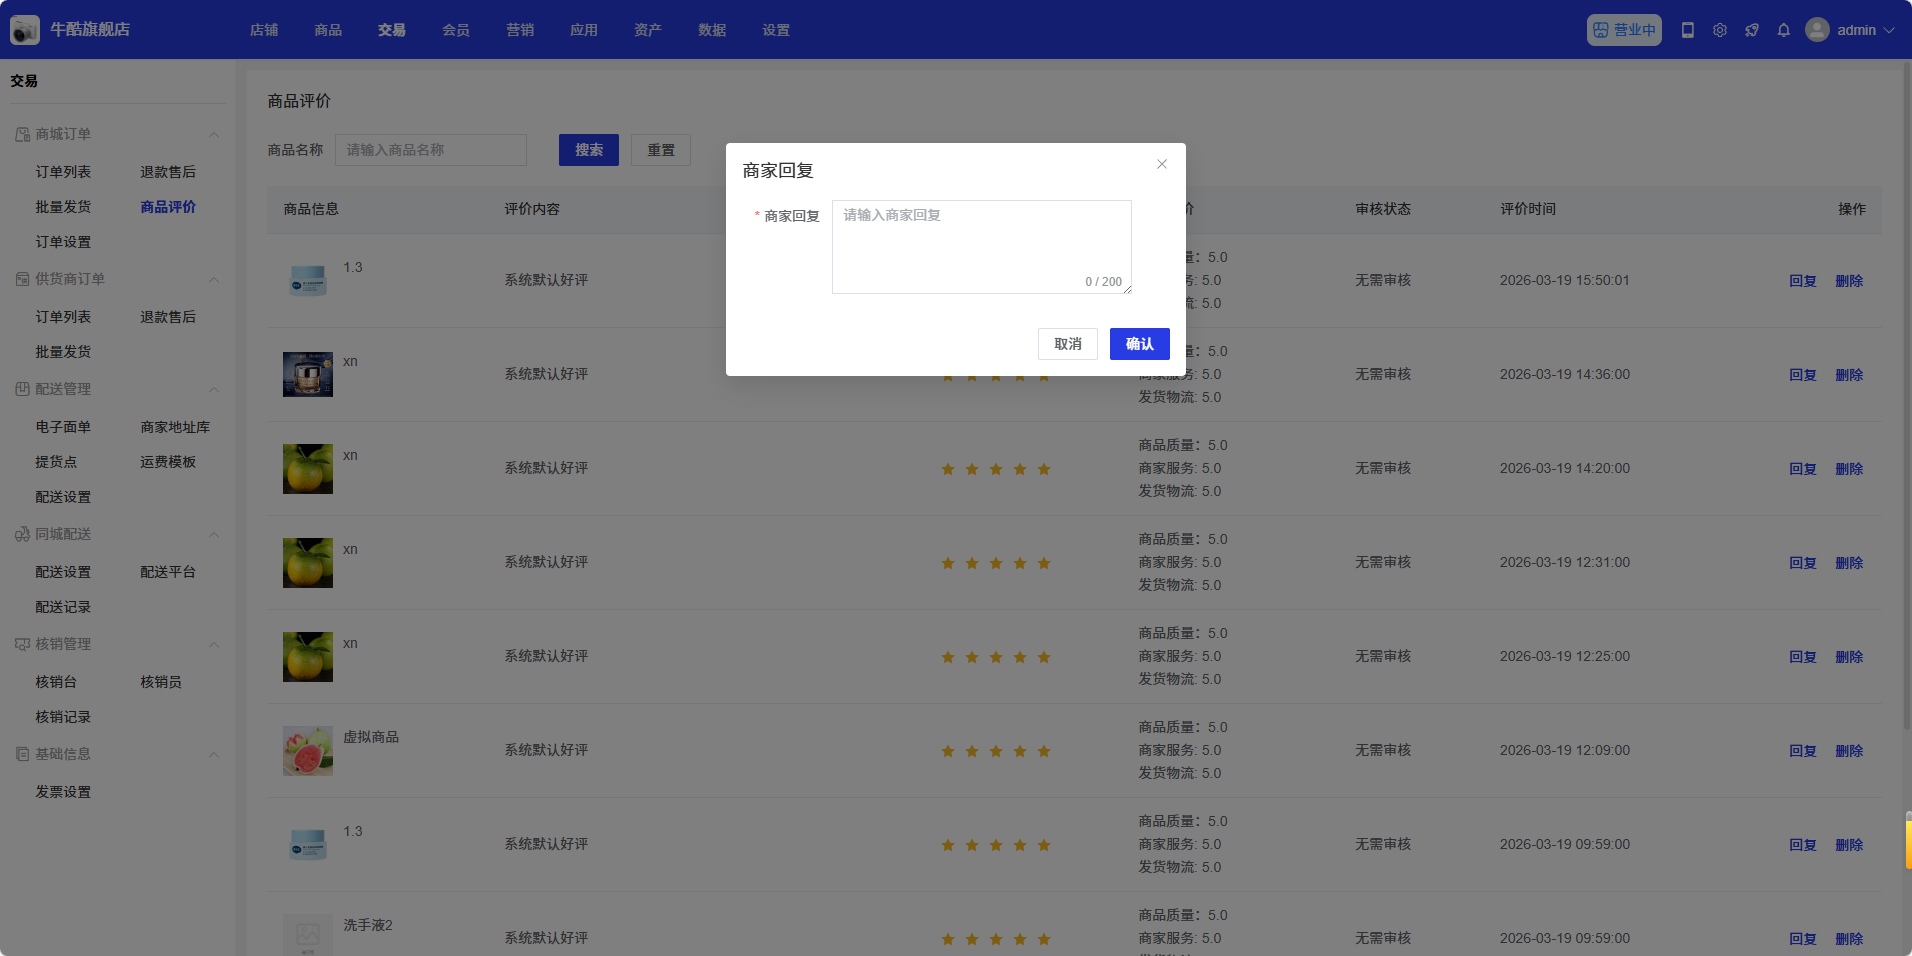Open the 应用 top menu
Image resolution: width=1912 pixels, height=956 pixels.
coord(584,30)
